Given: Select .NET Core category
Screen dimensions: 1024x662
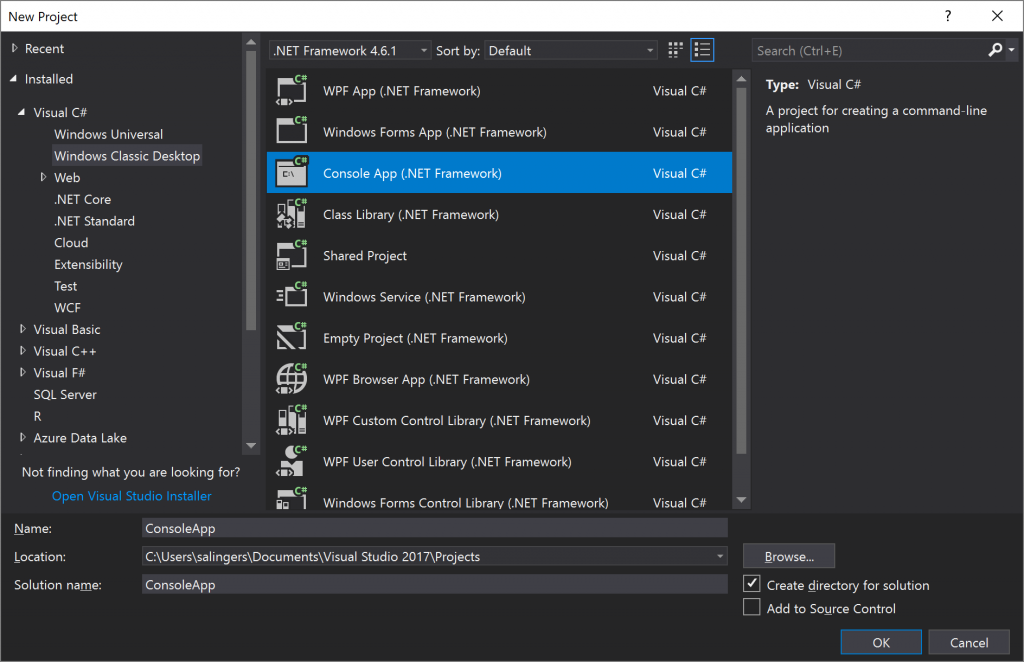Looking at the screenshot, I should tap(82, 199).
